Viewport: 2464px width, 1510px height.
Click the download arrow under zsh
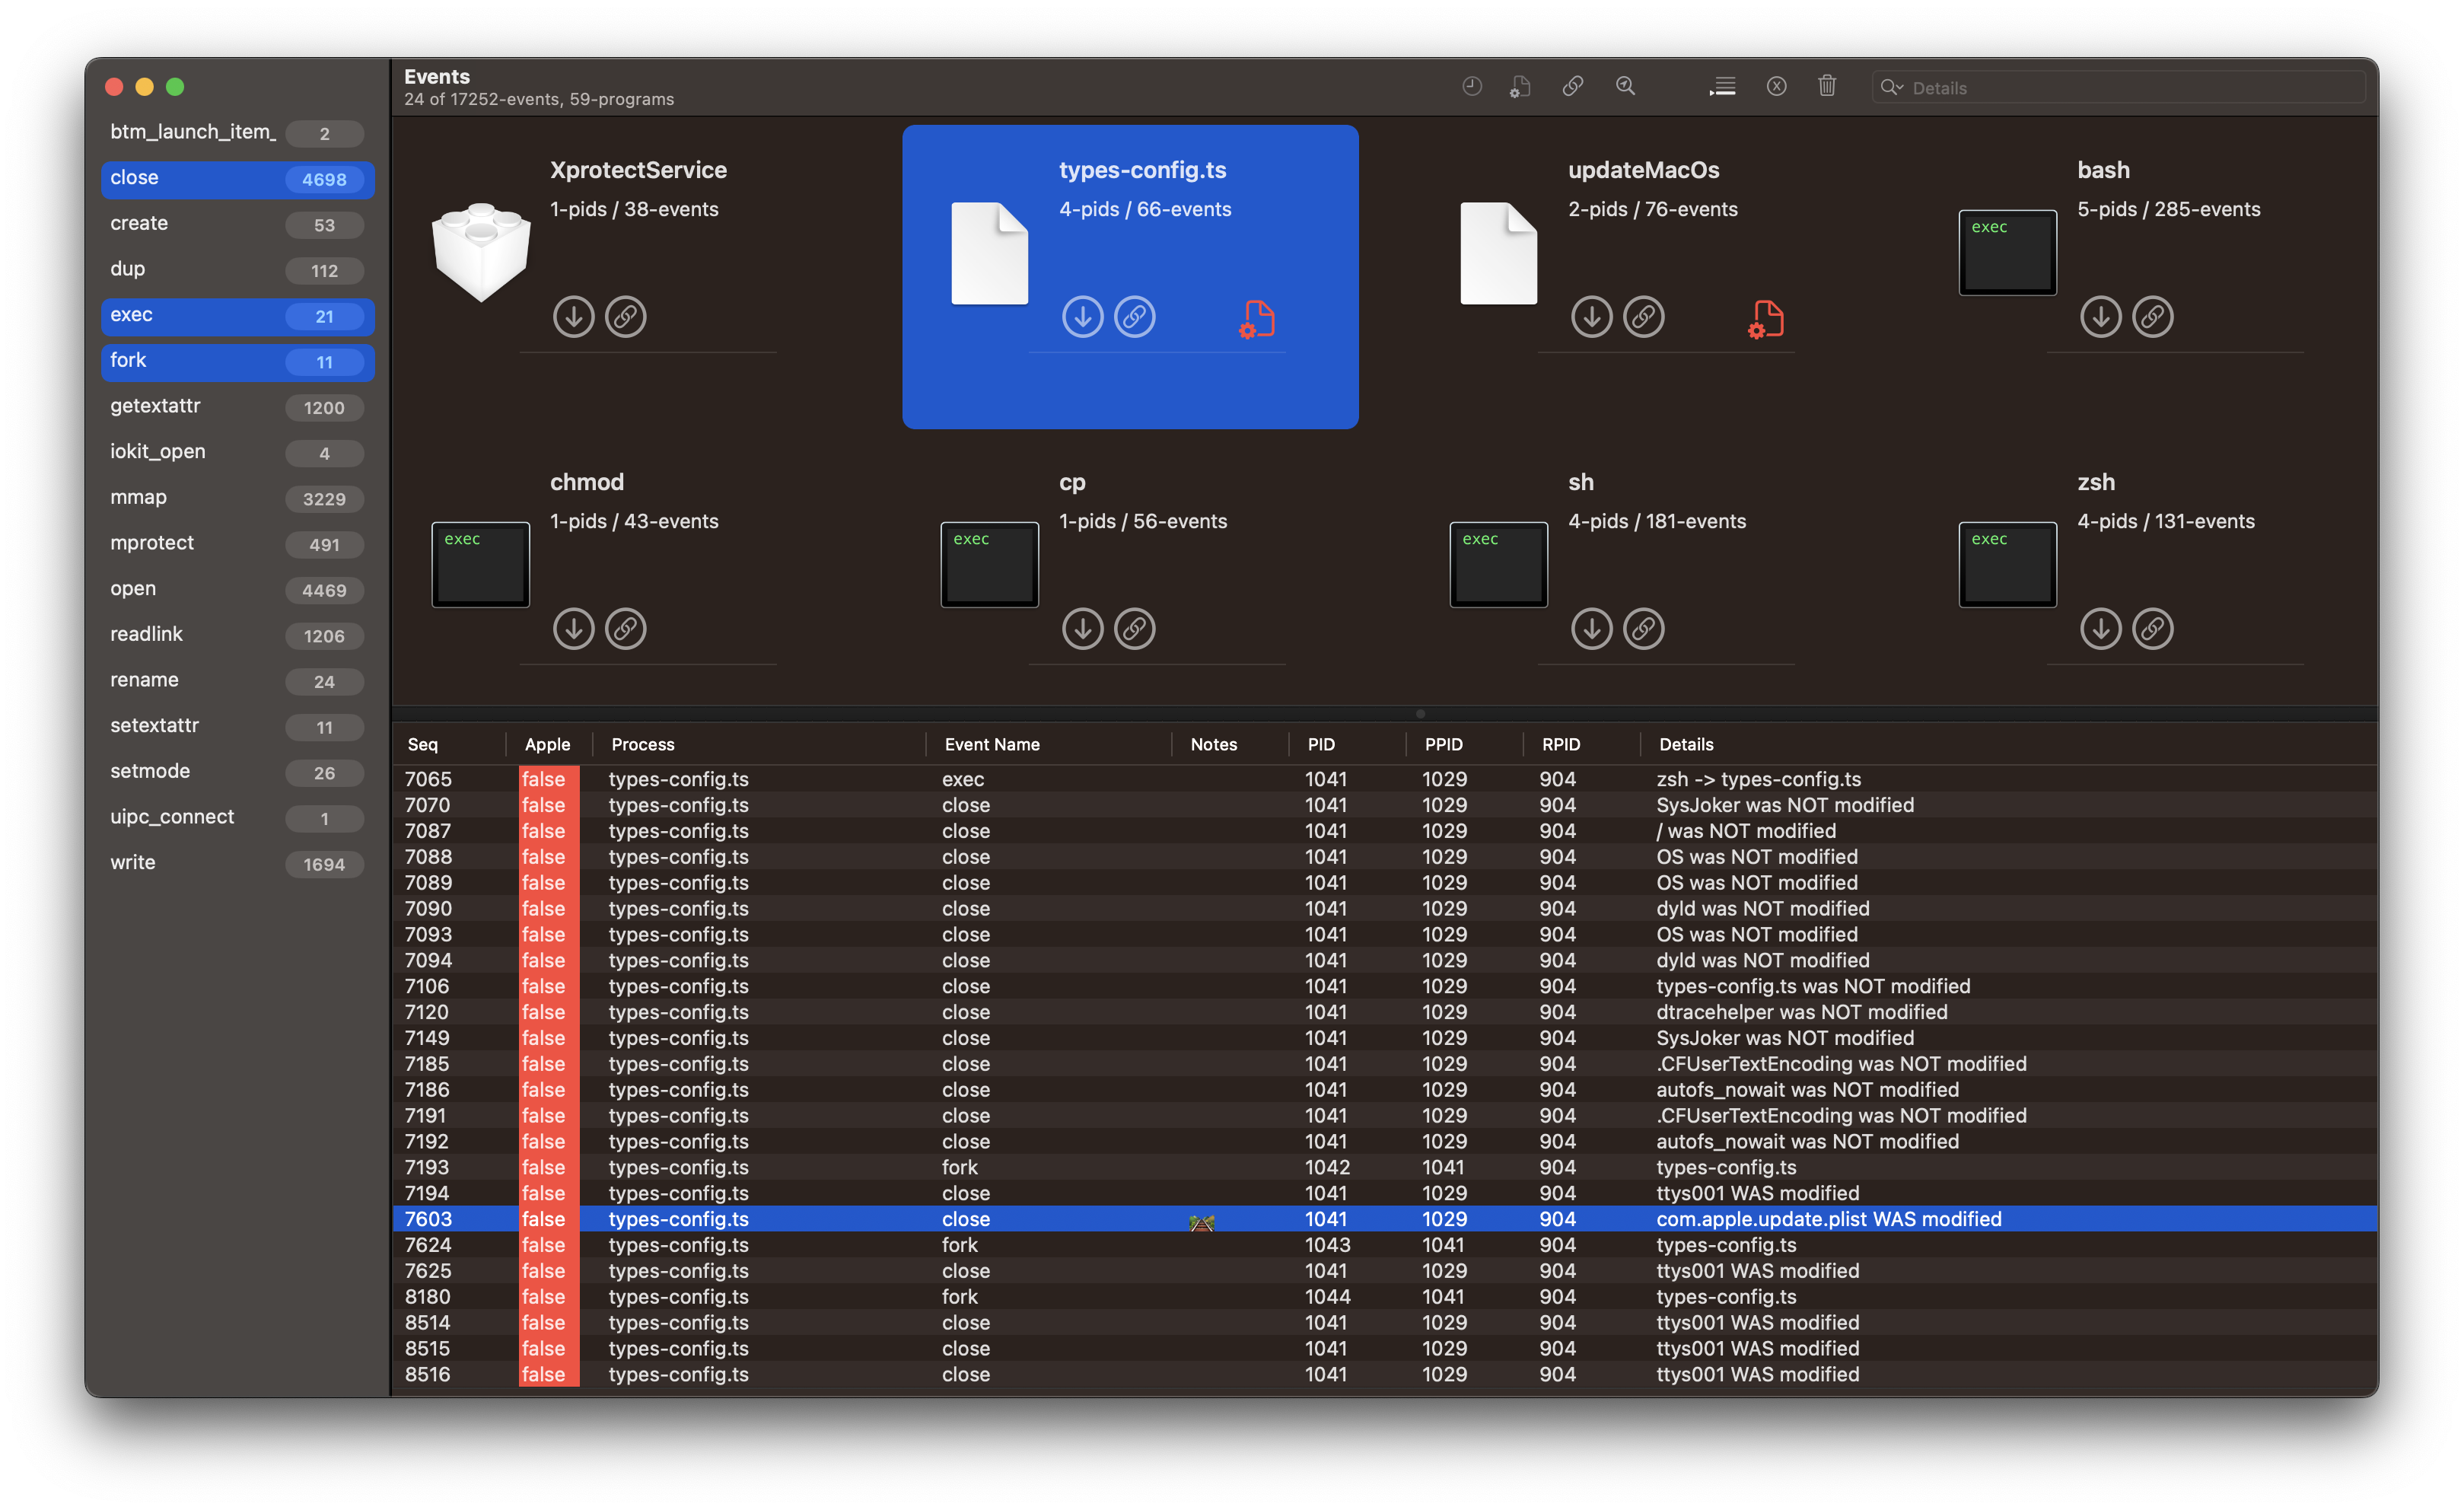click(2101, 629)
